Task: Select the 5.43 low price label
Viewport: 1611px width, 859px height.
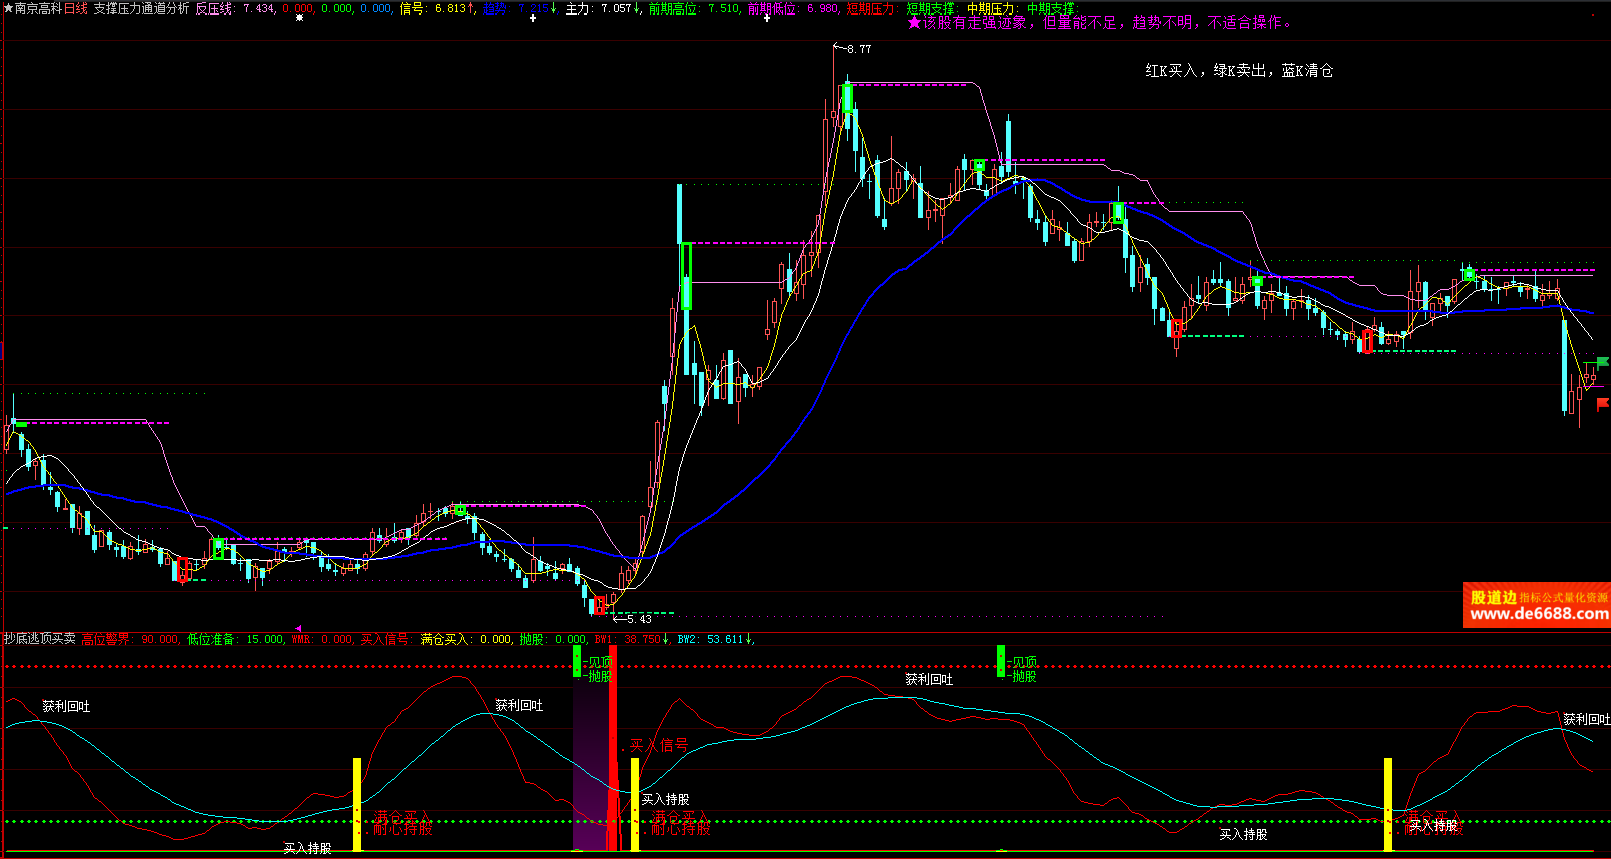Action: (x=638, y=619)
